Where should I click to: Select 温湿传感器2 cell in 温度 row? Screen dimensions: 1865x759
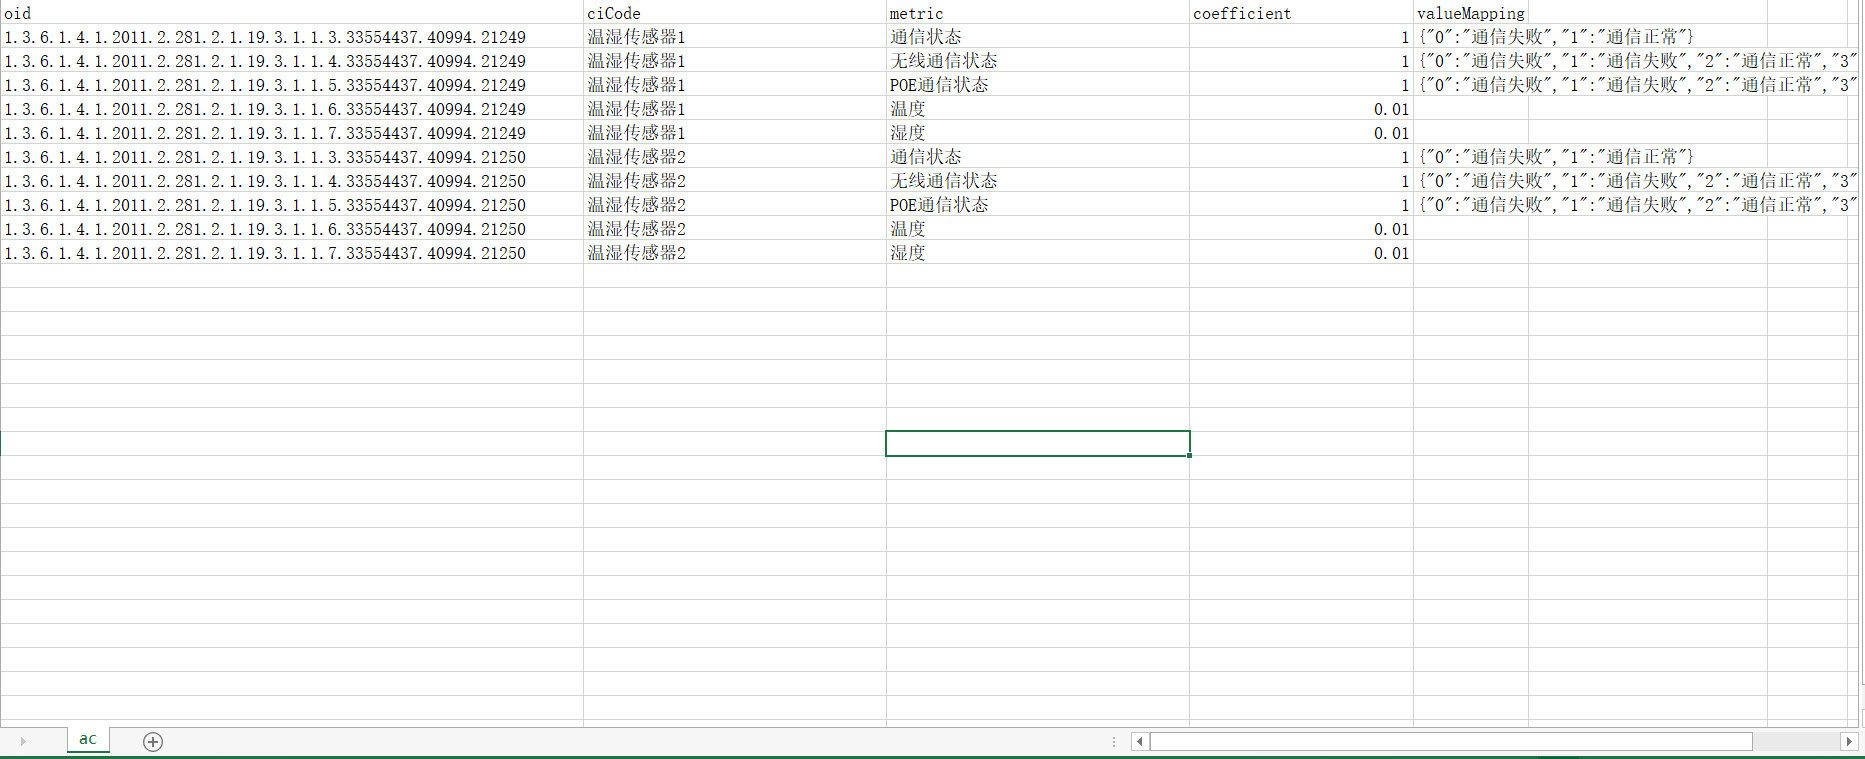pyautogui.click(x=735, y=229)
